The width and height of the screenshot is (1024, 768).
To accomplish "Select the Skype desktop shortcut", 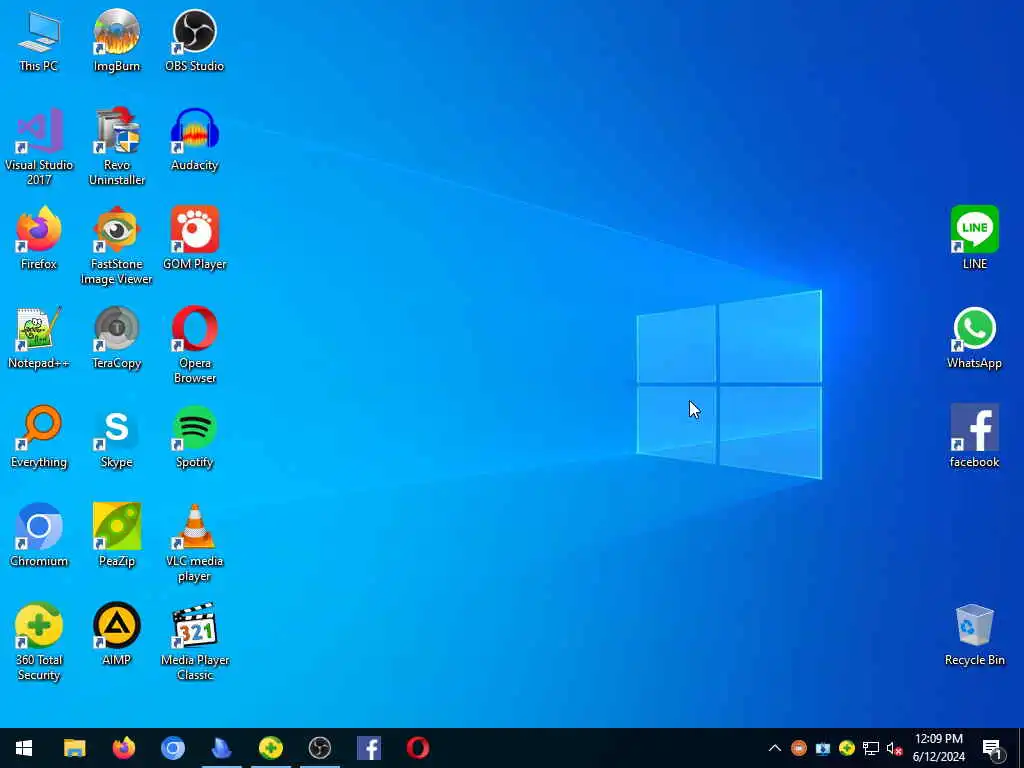I will [x=116, y=437].
